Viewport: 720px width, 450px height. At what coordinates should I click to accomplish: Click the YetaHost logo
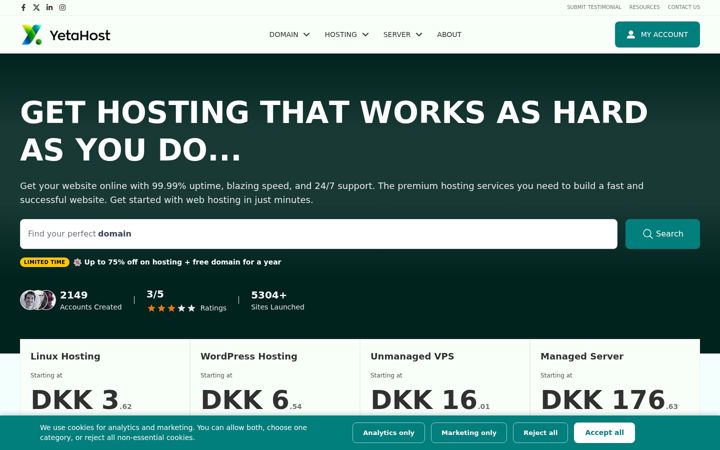pyautogui.click(x=66, y=35)
